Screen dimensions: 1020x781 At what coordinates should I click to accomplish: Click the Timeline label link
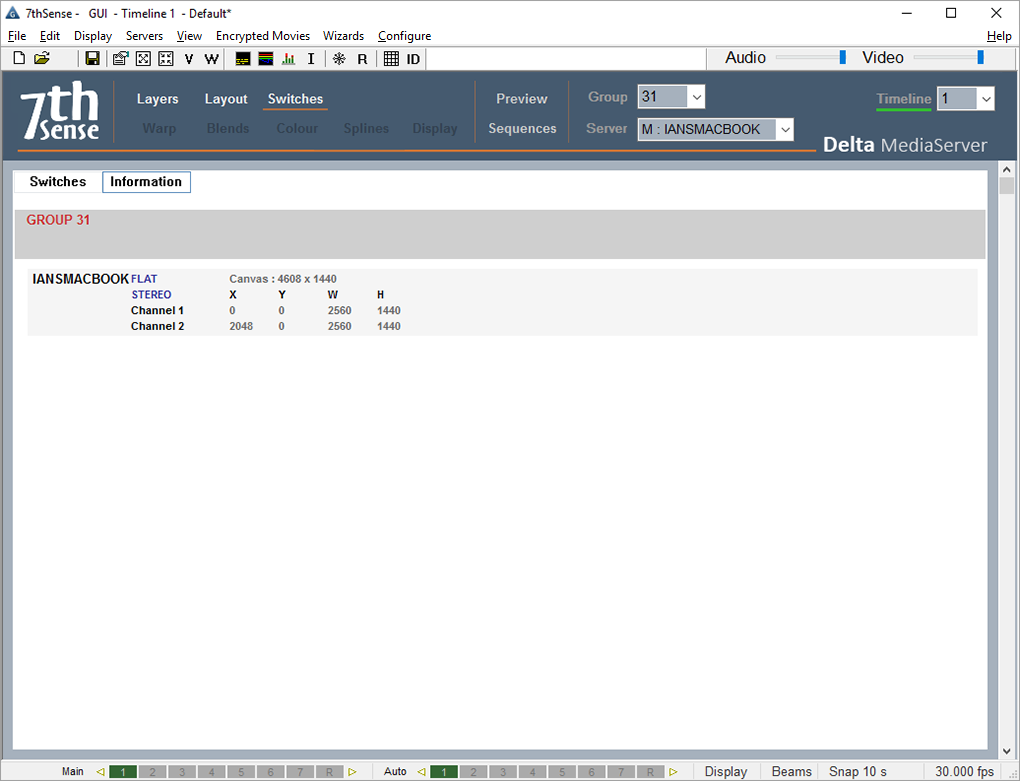(x=904, y=99)
